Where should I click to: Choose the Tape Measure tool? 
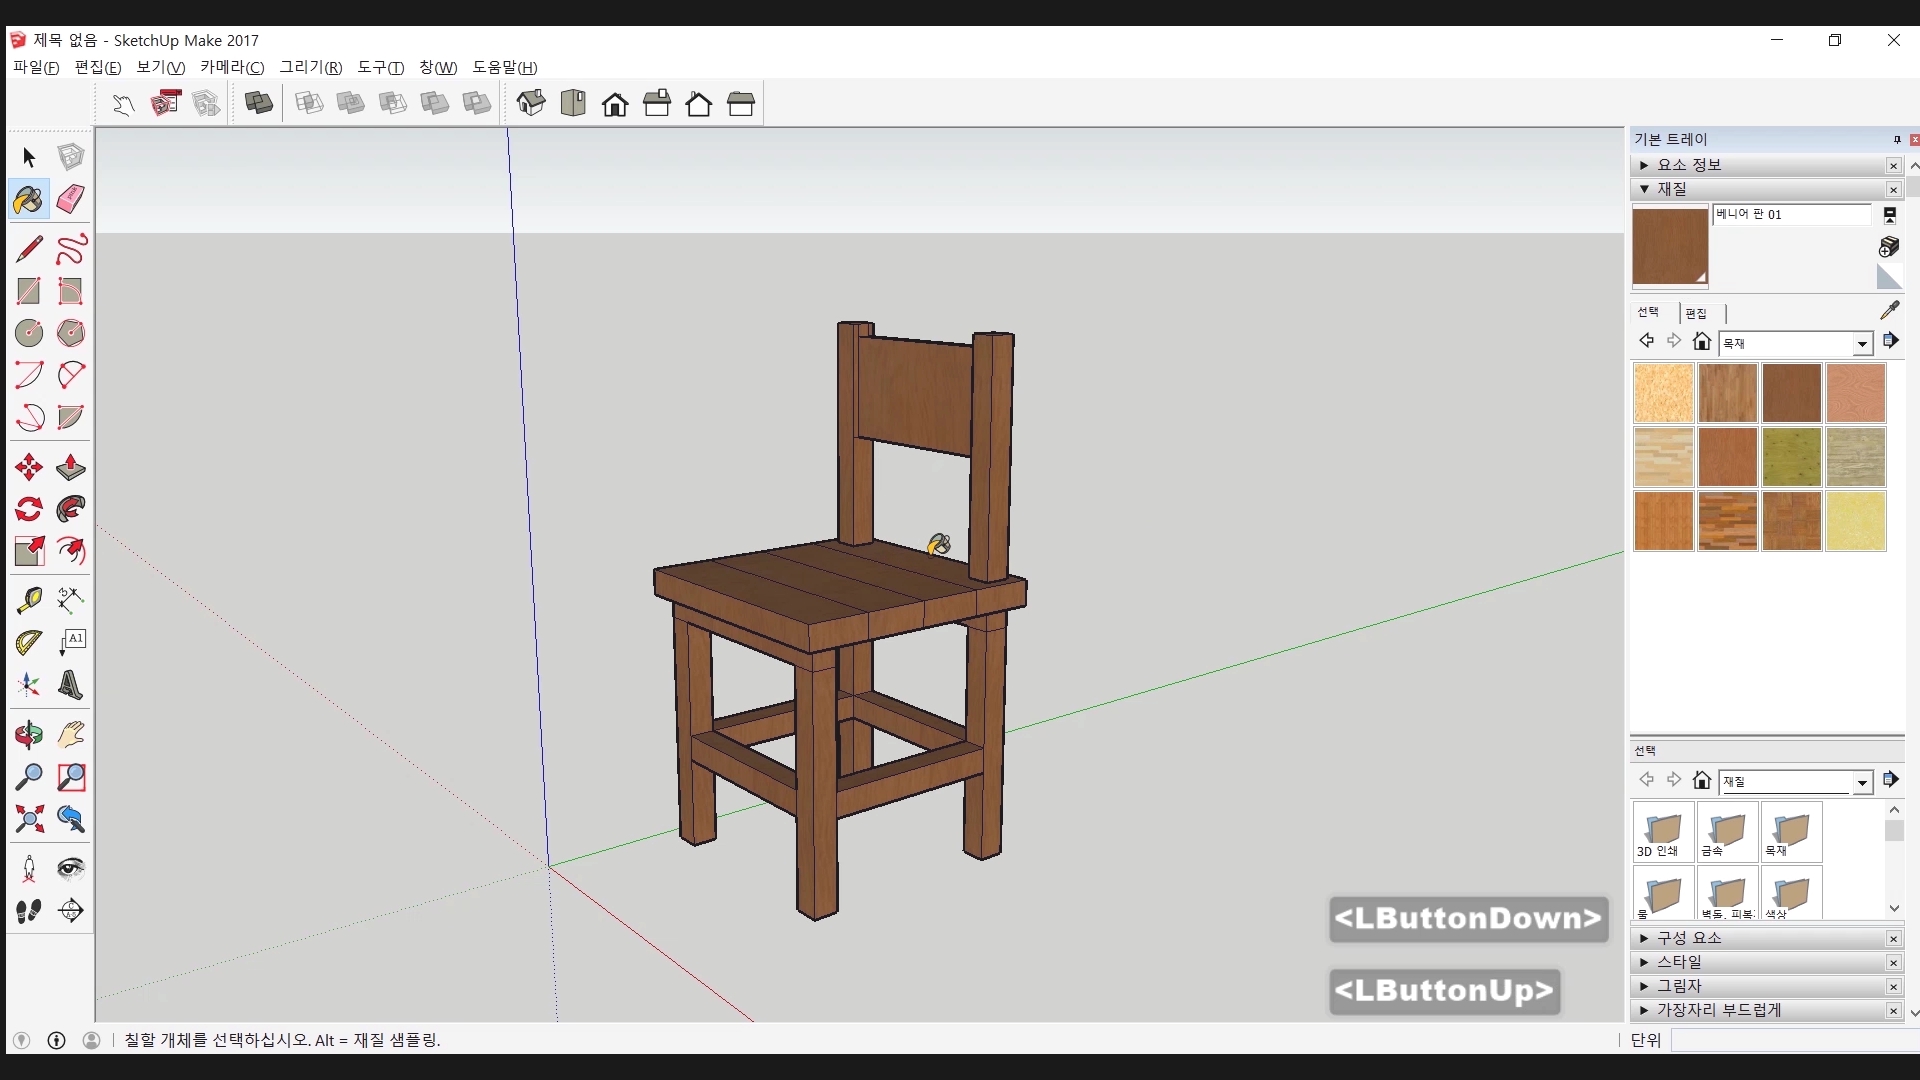tap(29, 599)
